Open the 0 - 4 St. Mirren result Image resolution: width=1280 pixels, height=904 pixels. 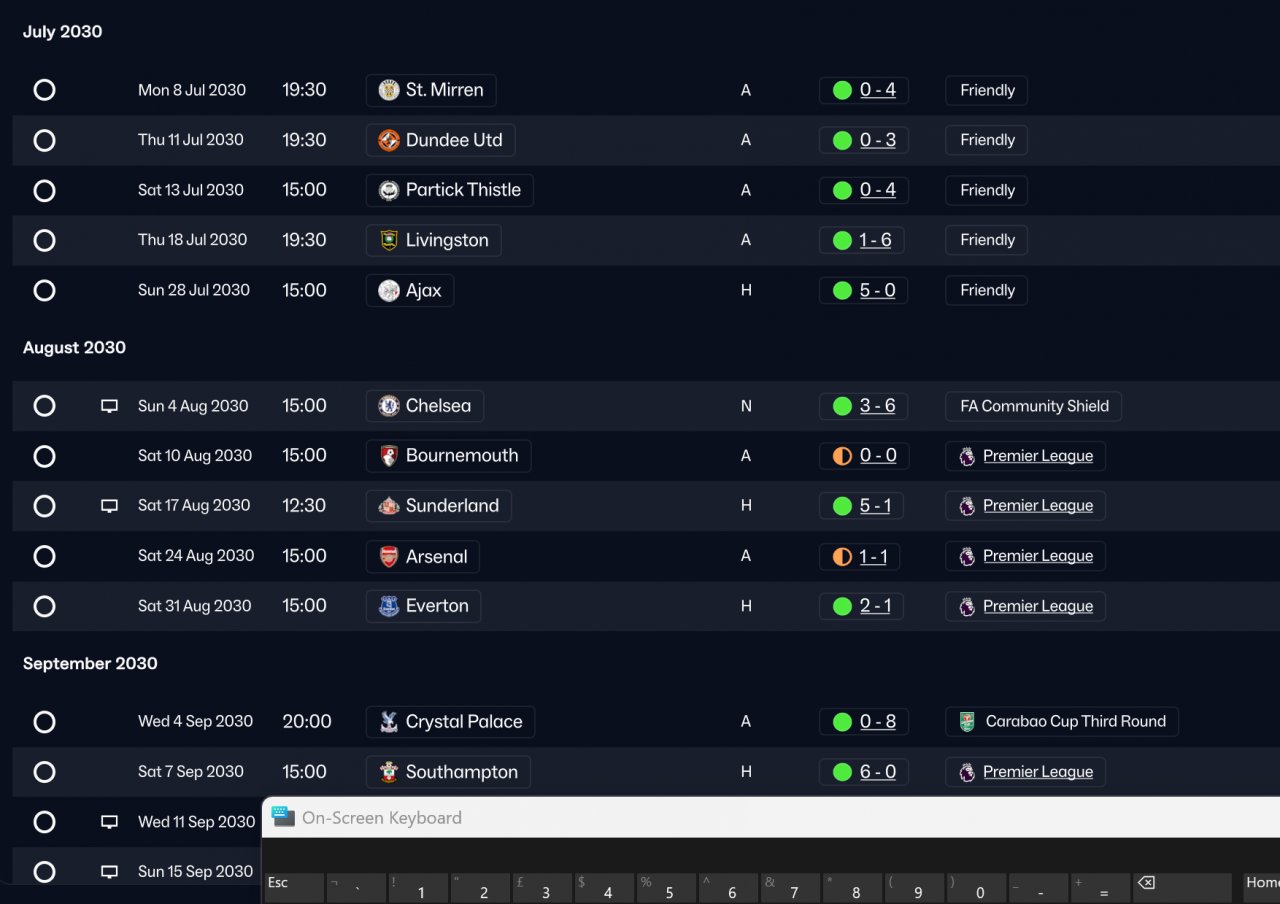point(878,90)
